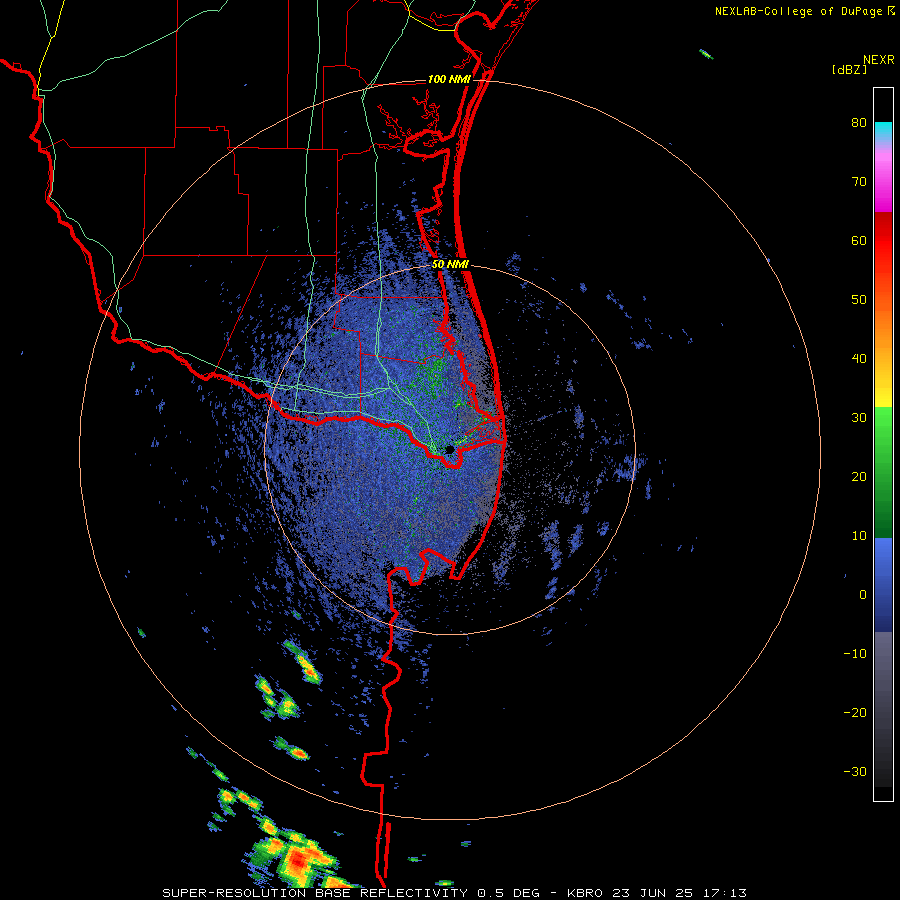This screenshot has width=900, height=900.
Task: Click the -10 value on the dBZ scale
Action: coord(855,654)
